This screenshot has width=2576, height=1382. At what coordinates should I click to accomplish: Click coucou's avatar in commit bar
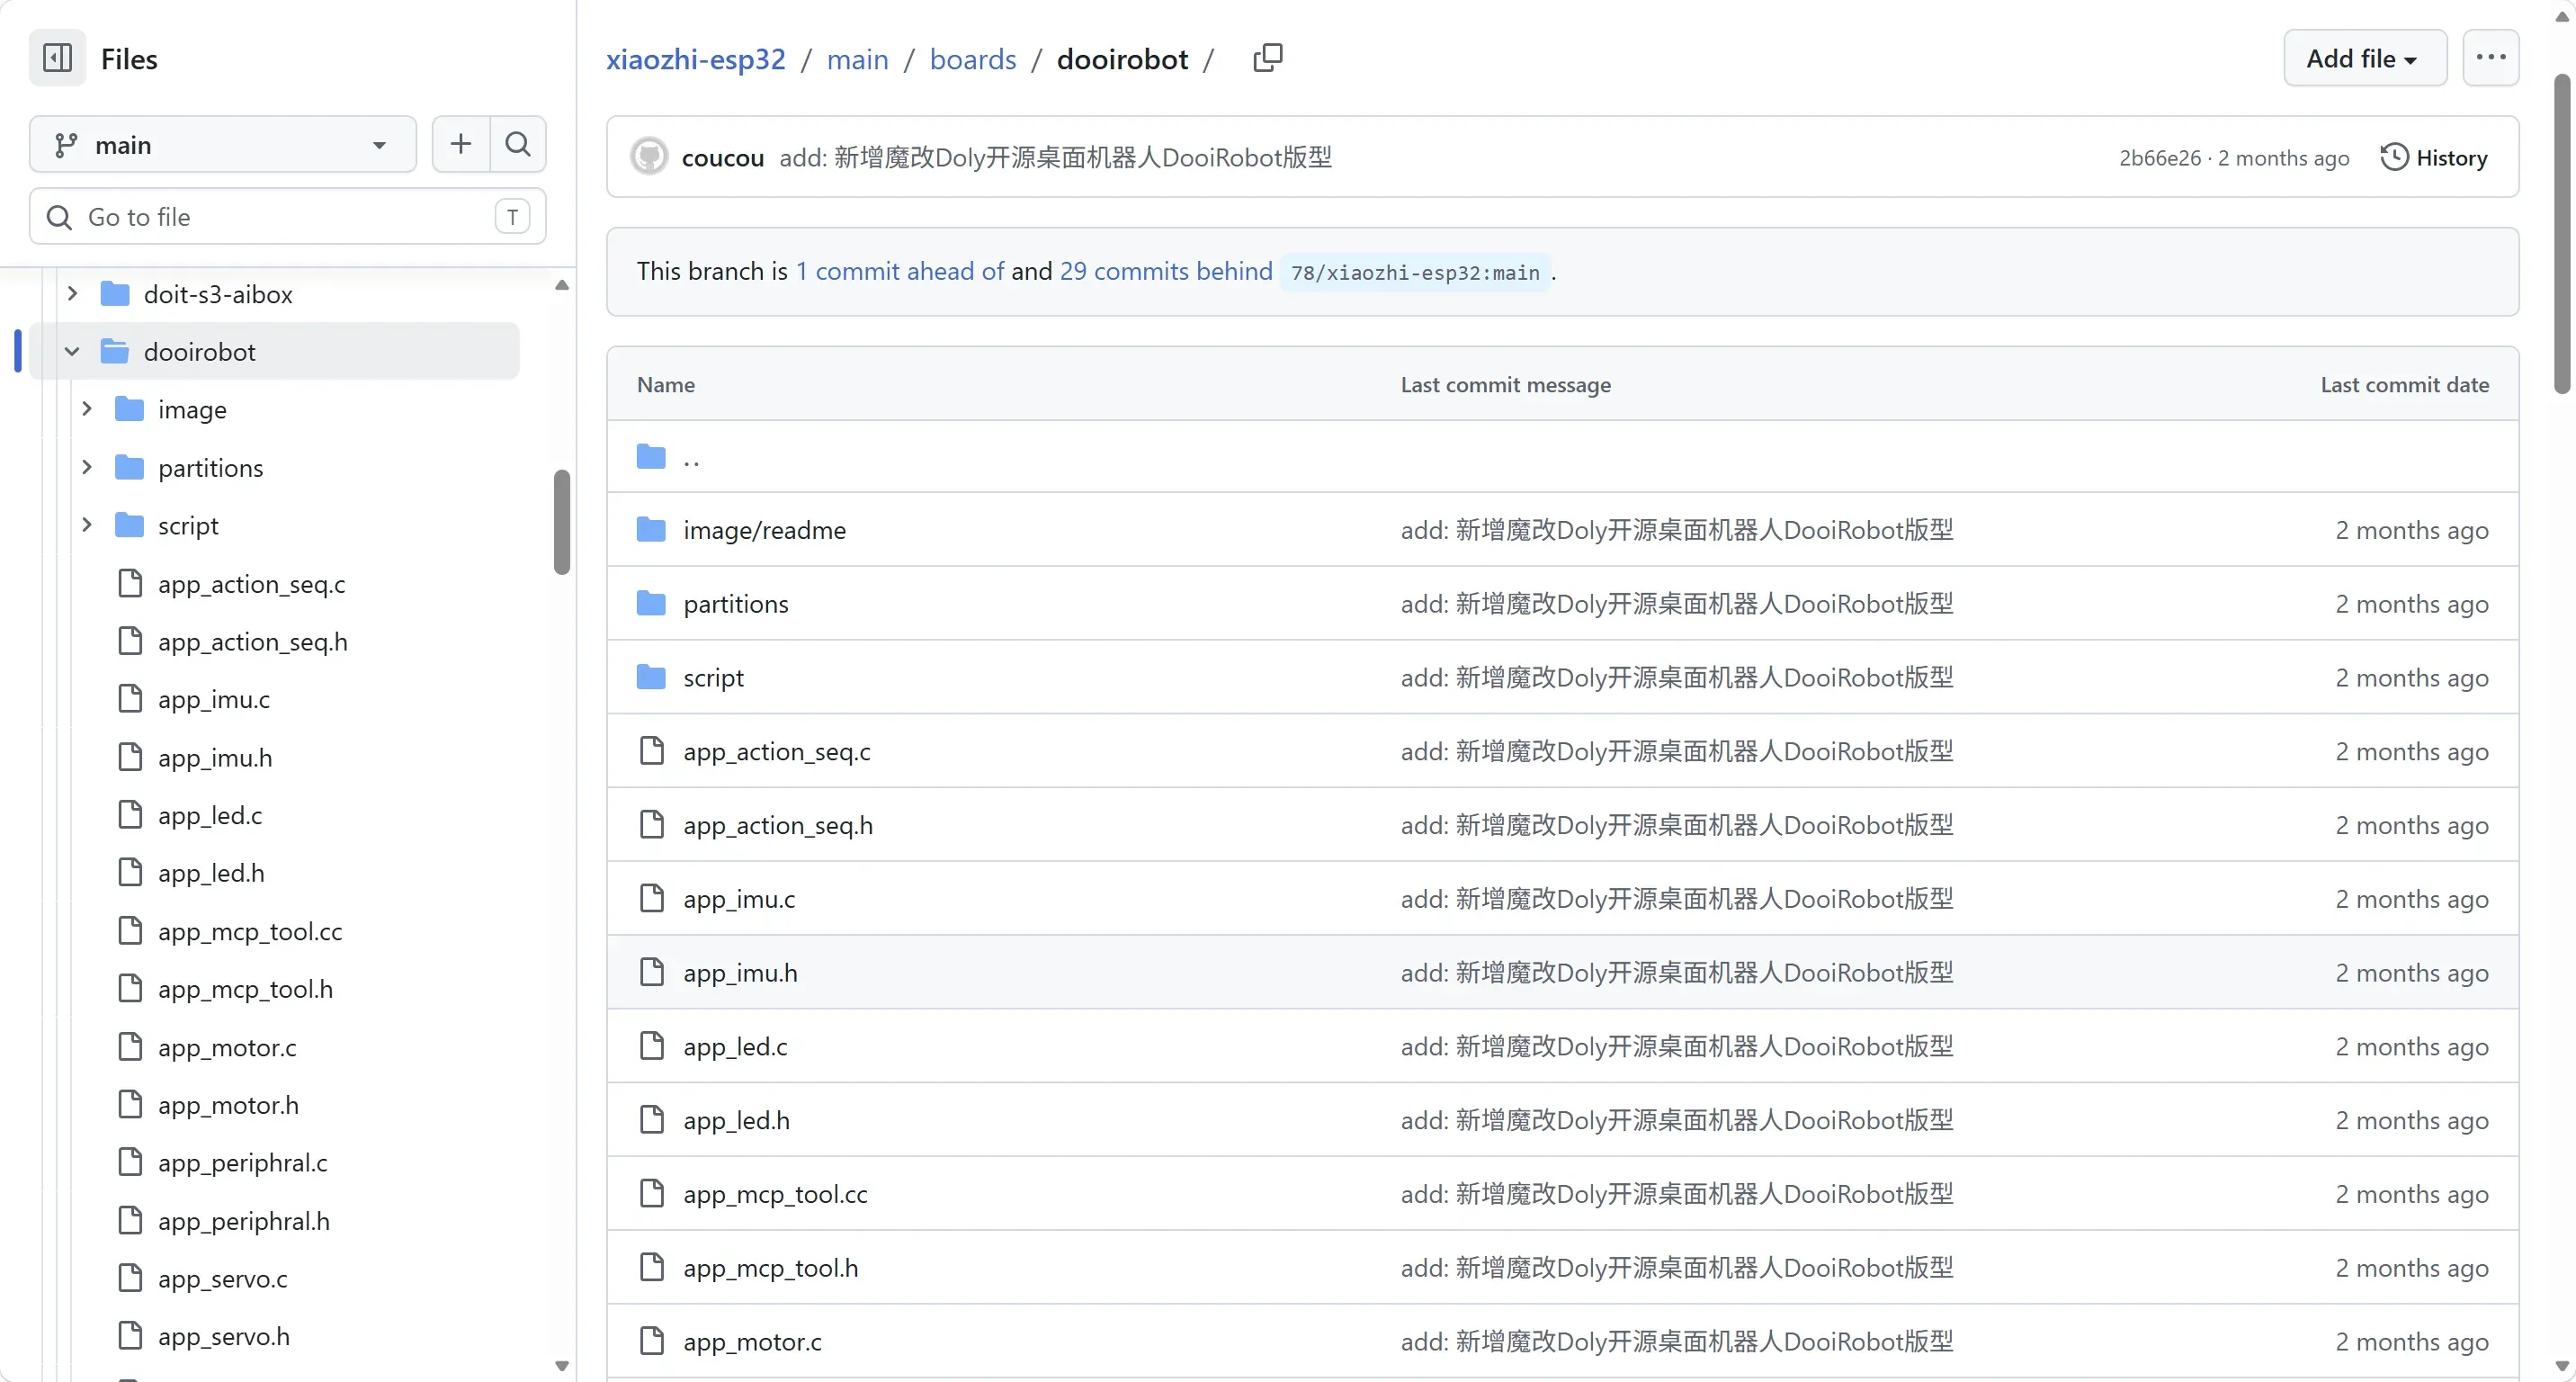tap(649, 157)
